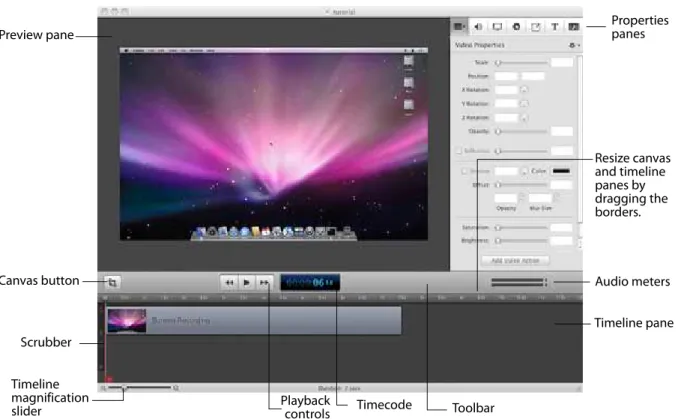
Task: Click the Y Rotation dial
Action: [x=524, y=104]
